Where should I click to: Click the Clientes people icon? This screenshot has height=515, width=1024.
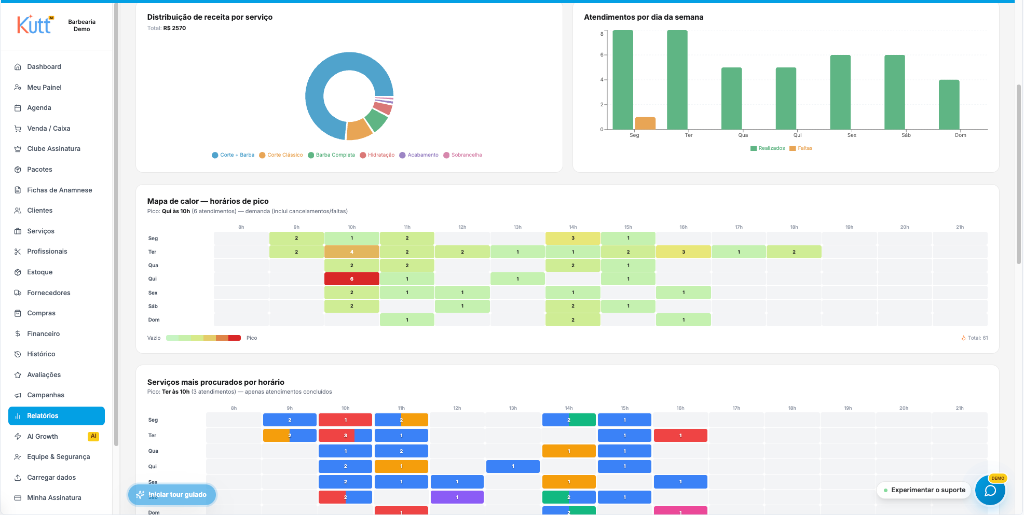pyautogui.click(x=18, y=211)
